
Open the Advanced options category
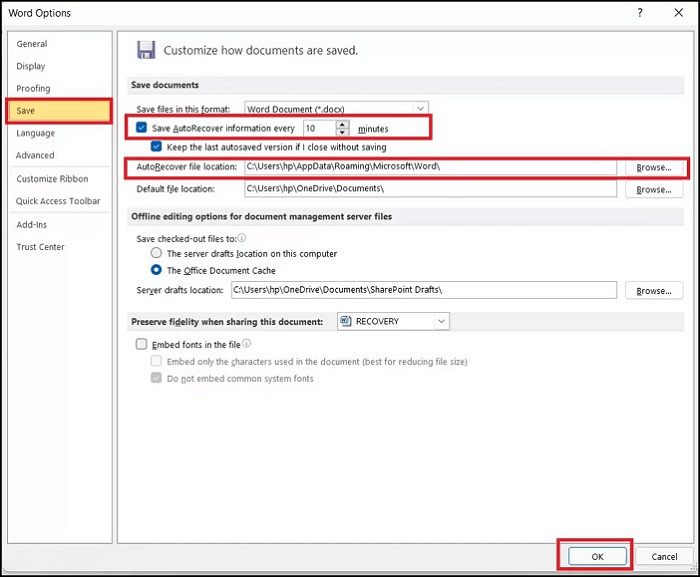[x=35, y=155]
